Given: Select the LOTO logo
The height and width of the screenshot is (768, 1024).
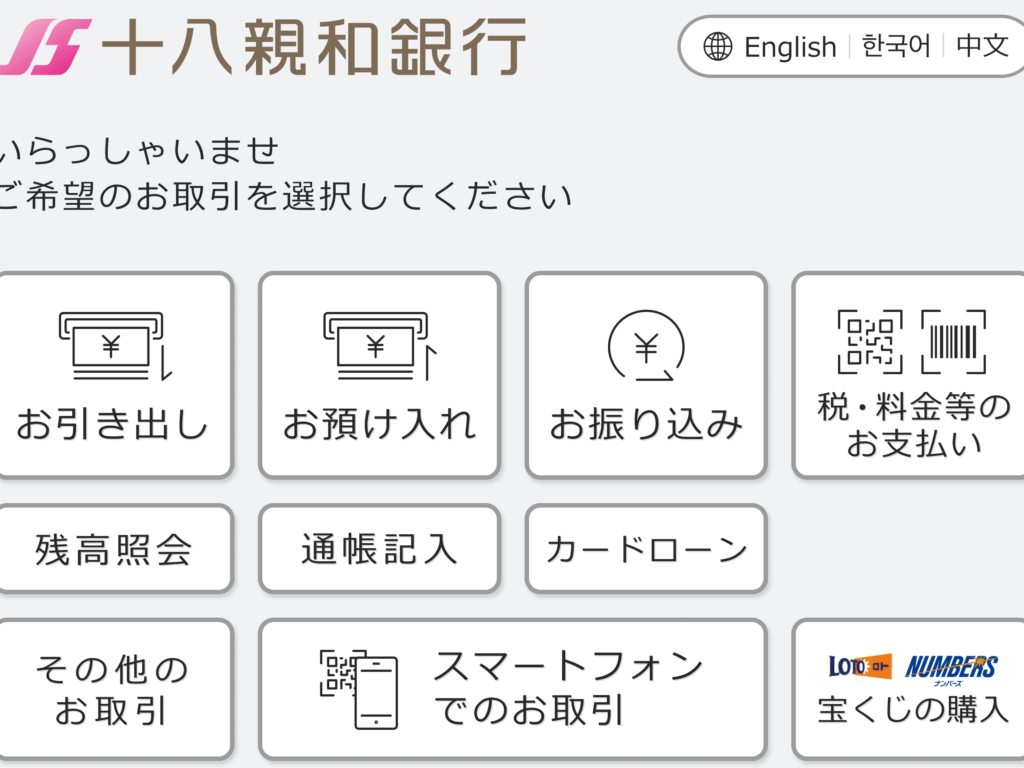Looking at the screenshot, I should point(859,666).
